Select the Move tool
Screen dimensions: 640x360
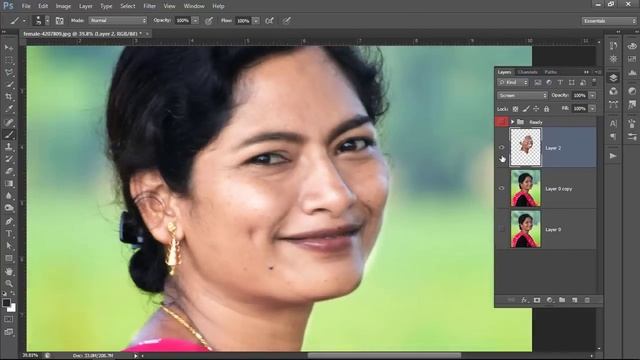click(x=9, y=48)
